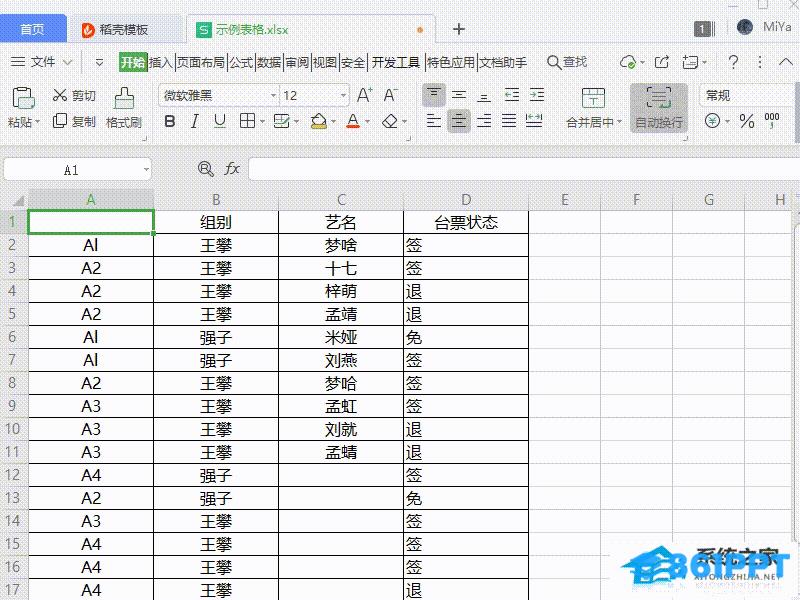Click the currency format icon
The image size is (800, 600).
pyautogui.click(x=712, y=121)
